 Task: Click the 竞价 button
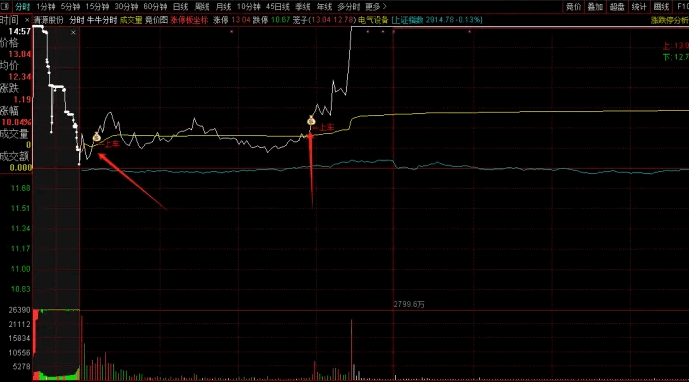pyautogui.click(x=573, y=7)
